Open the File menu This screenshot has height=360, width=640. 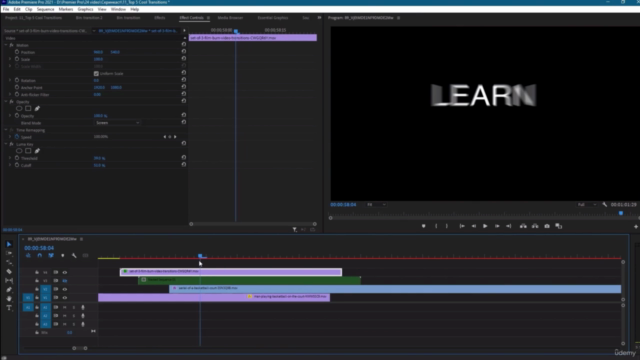(6, 9)
